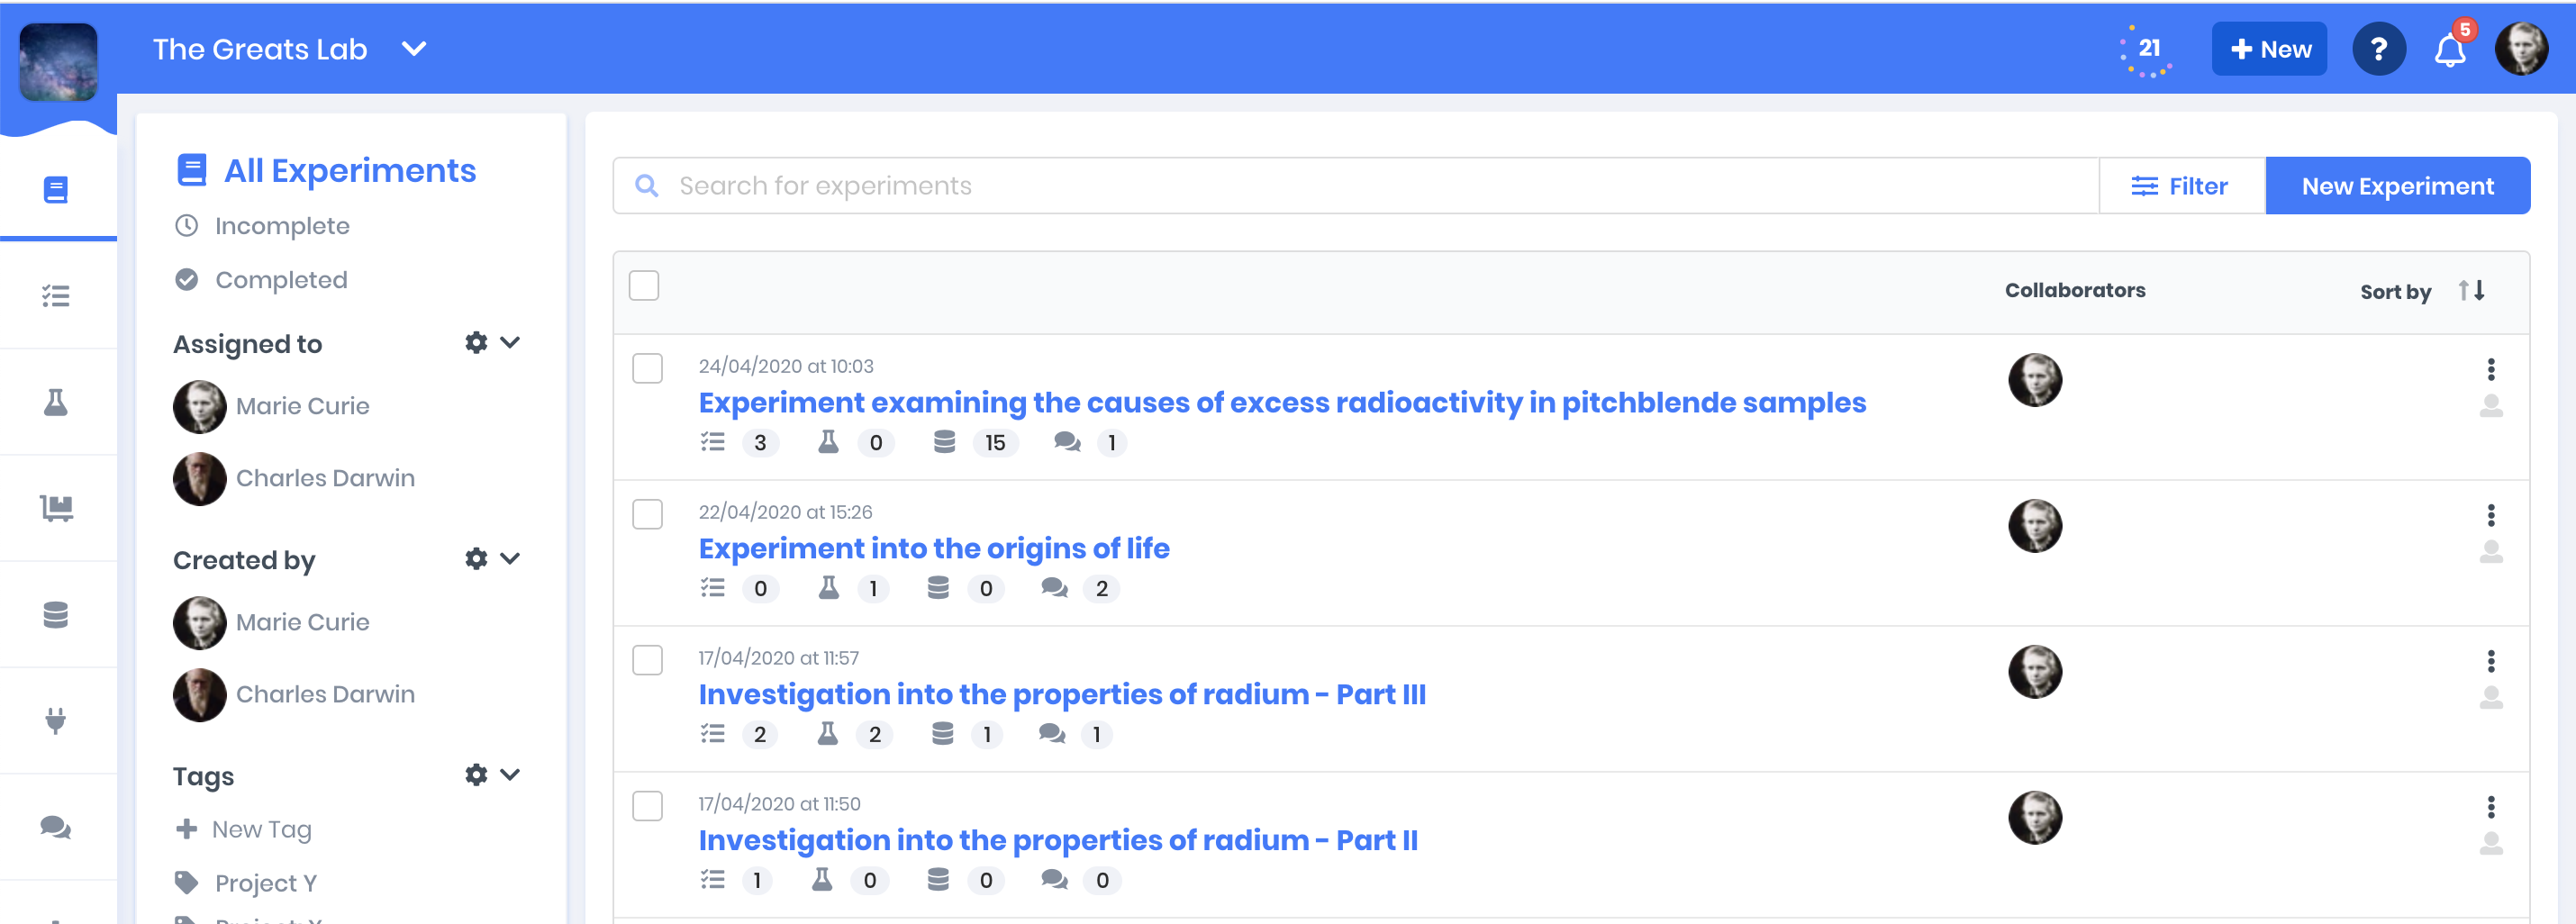The image size is (2576, 924).
Task: Click the New Experiment button
Action: pyautogui.click(x=2397, y=186)
